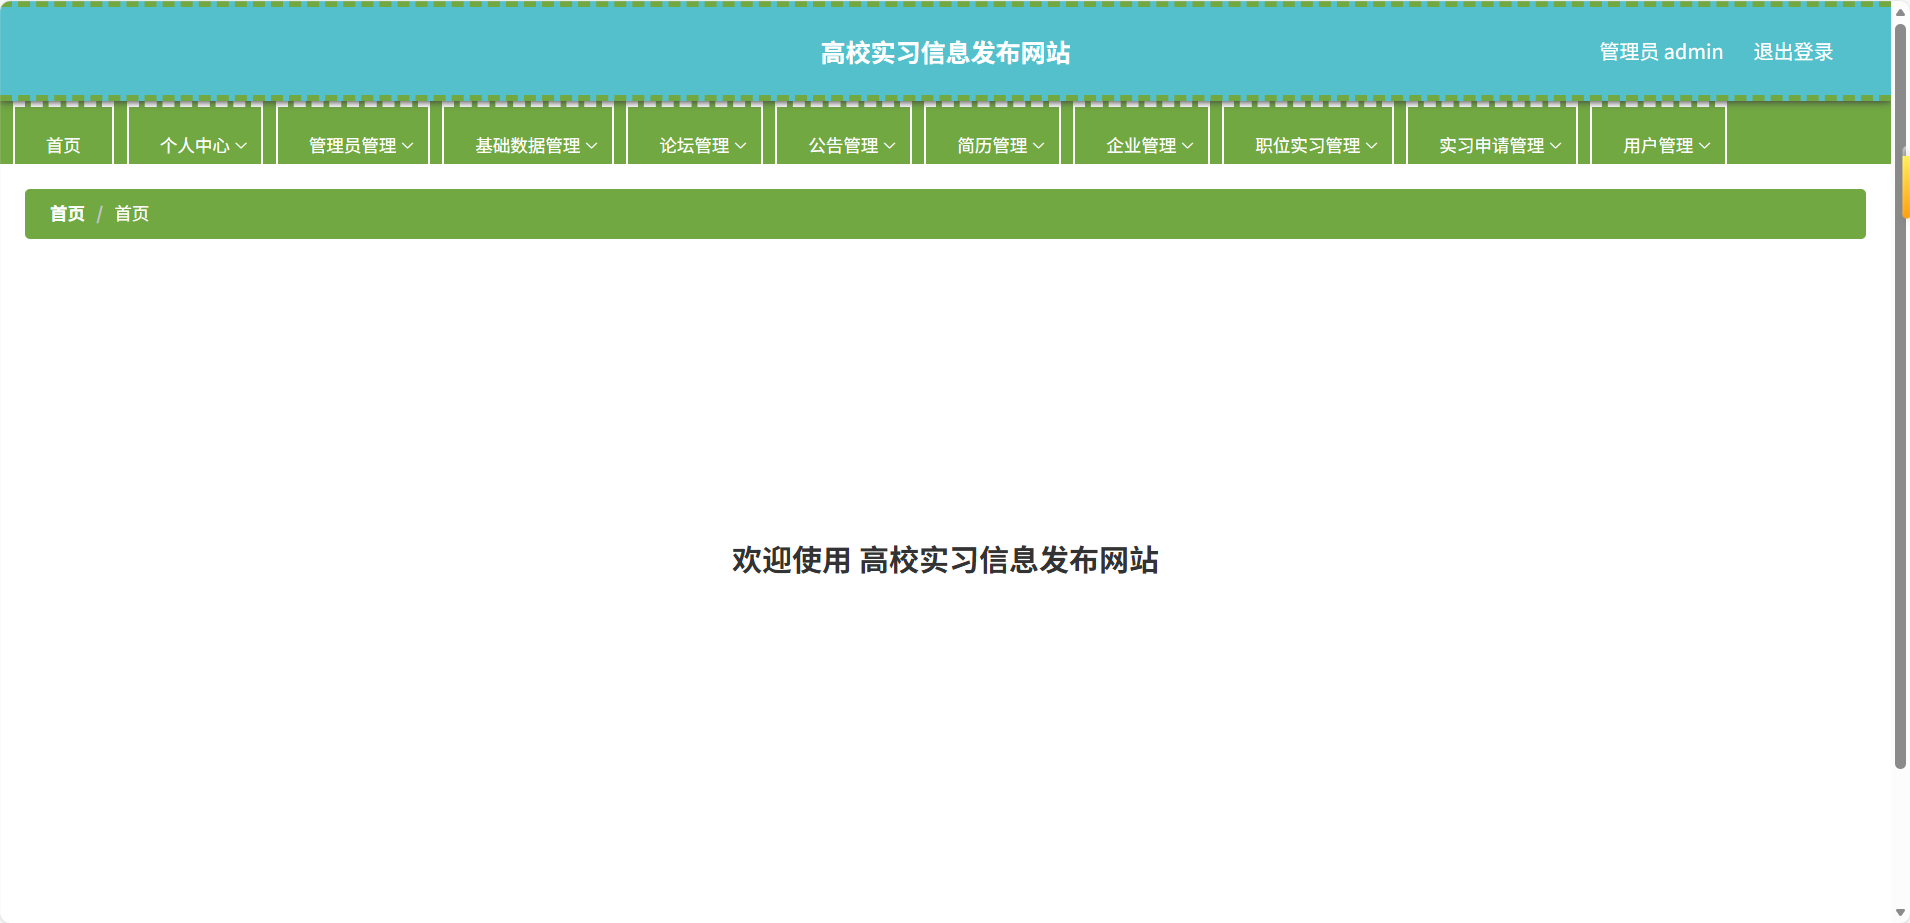This screenshot has height=923, width=1910.
Task: Click the page vertical scrollbar thumb
Action: 1900,397
